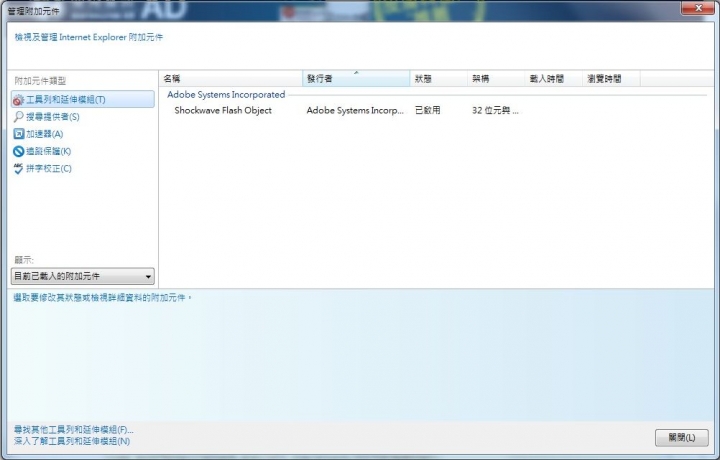Click the 拼字校正 ABC checkmark icon
The height and width of the screenshot is (460, 720).
click(x=18, y=168)
